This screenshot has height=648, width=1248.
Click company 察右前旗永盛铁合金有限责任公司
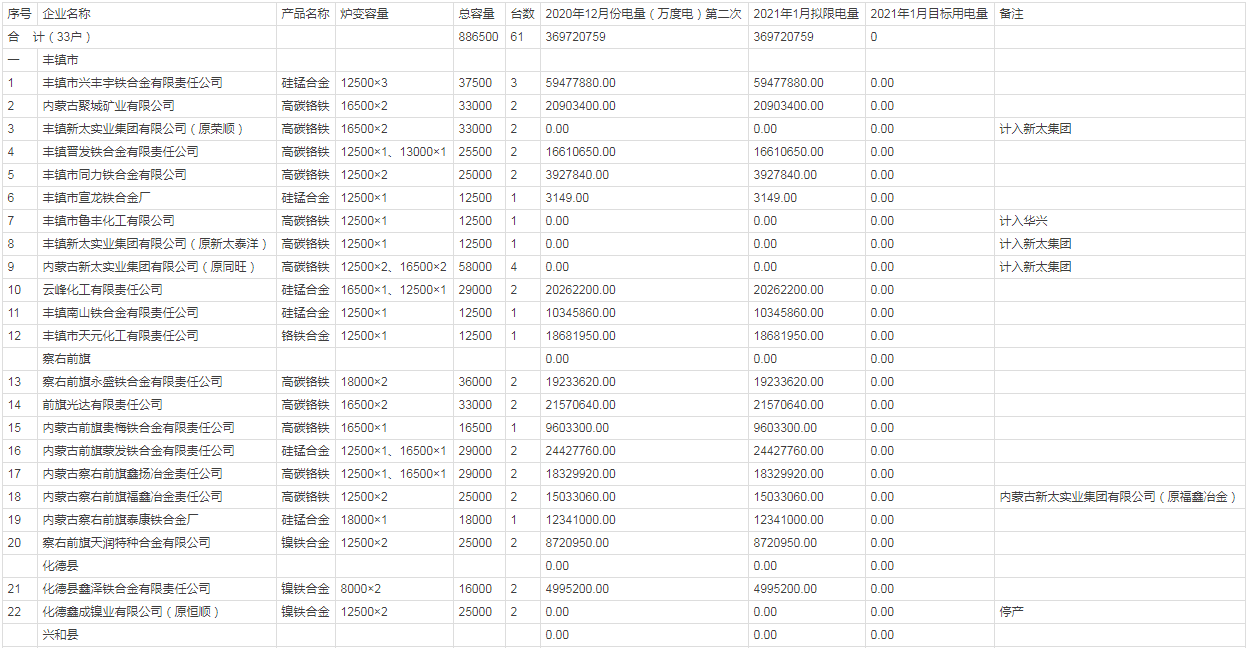[x=132, y=382]
